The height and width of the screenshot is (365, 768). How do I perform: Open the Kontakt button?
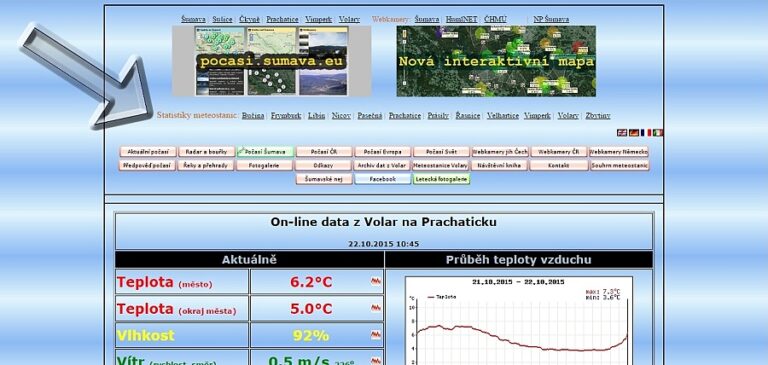(559, 166)
